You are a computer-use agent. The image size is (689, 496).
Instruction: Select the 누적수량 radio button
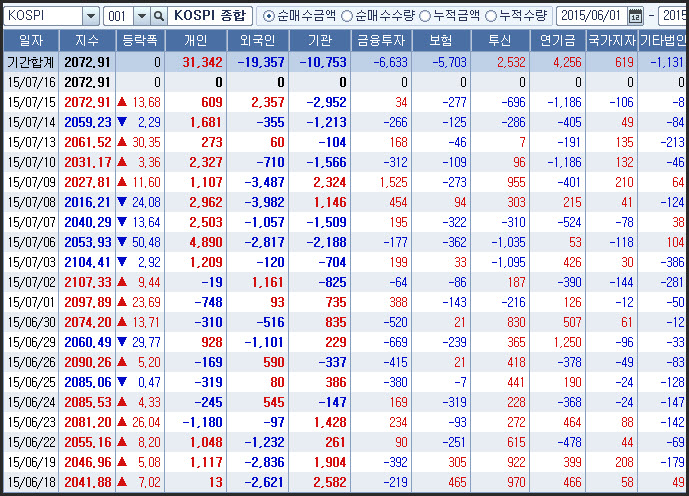click(x=491, y=16)
